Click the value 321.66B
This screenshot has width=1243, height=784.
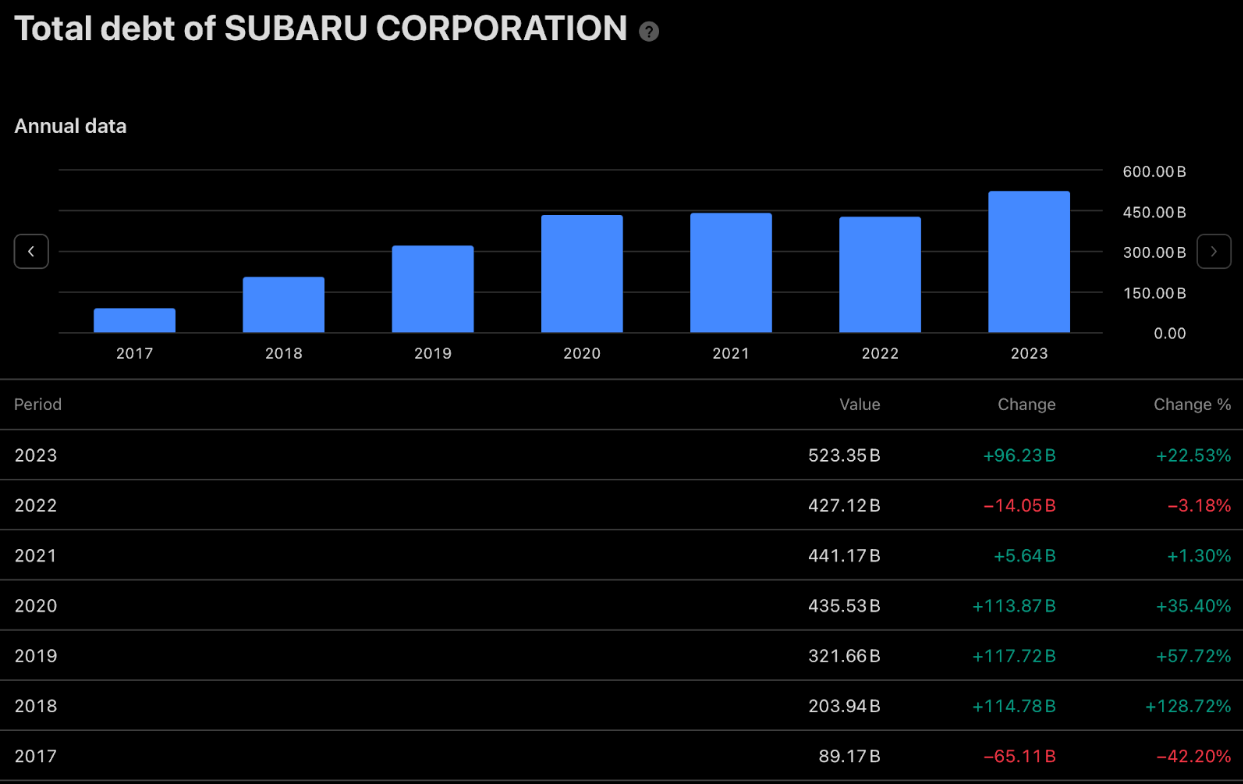click(844, 656)
